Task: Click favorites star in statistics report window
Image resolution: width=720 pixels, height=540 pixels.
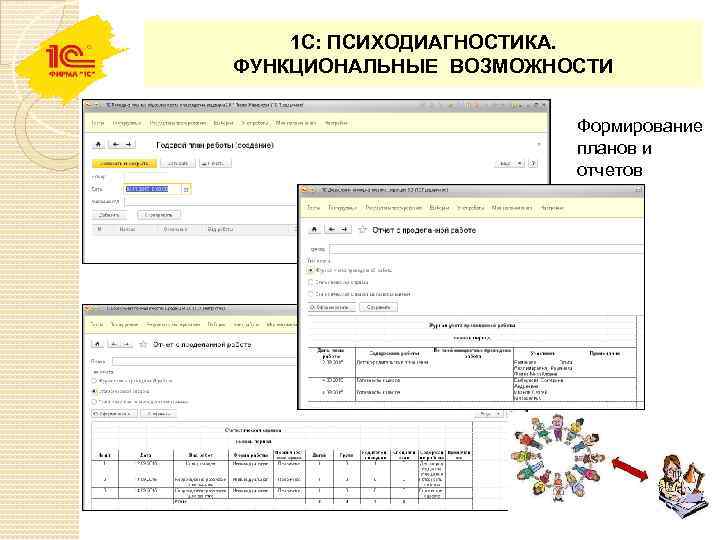Action: (143, 344)
